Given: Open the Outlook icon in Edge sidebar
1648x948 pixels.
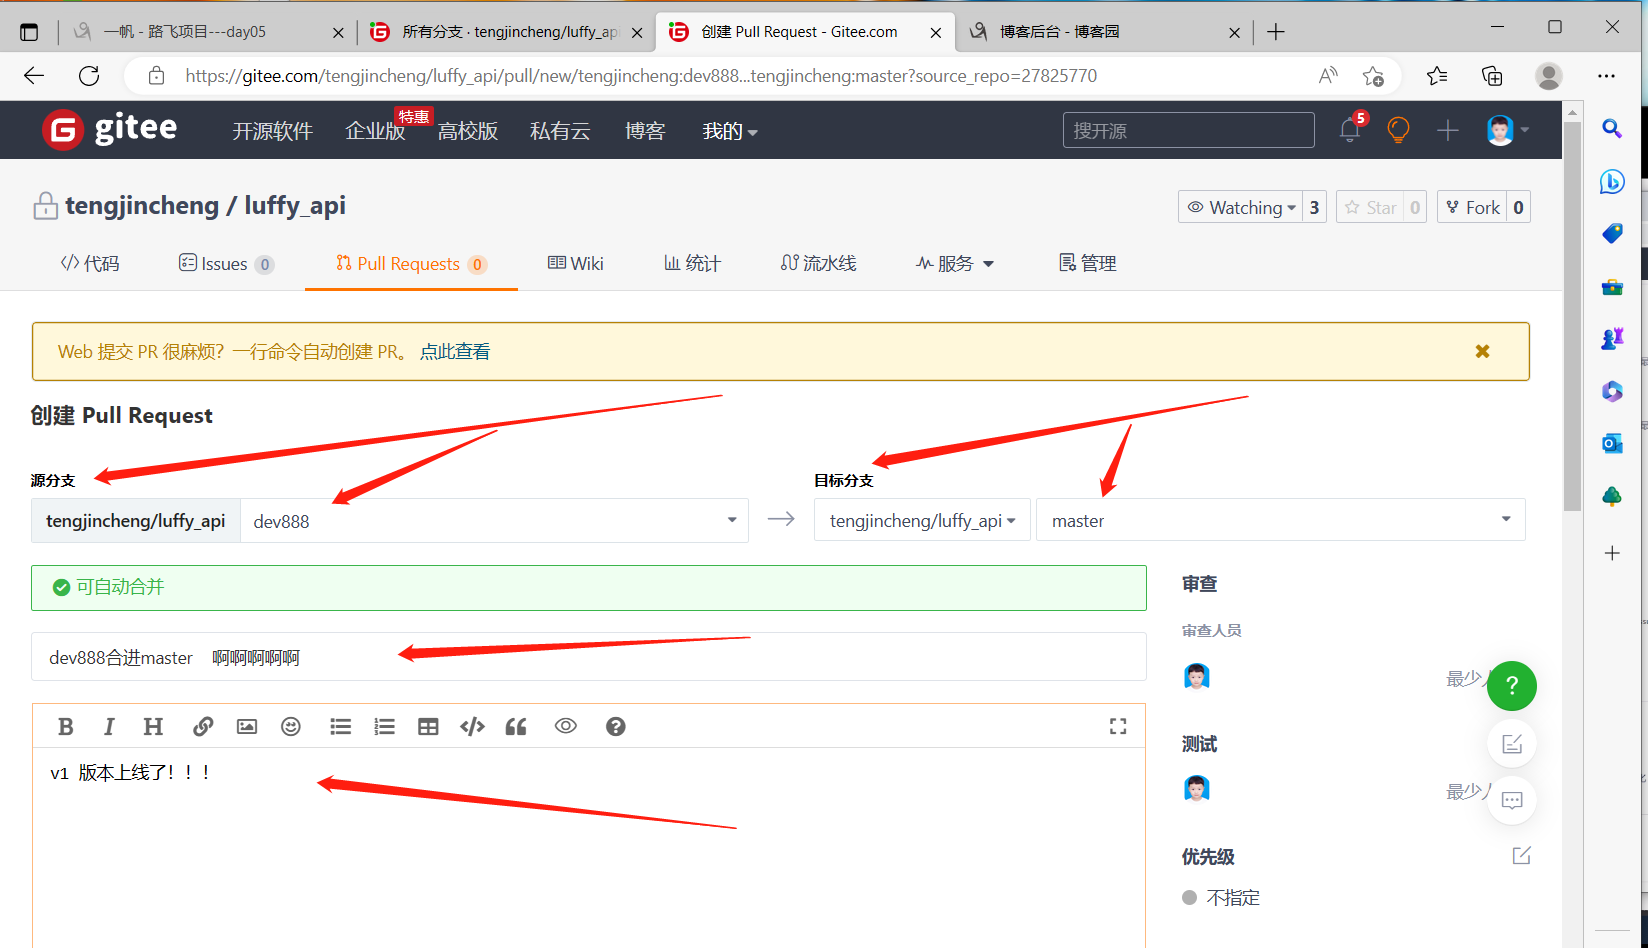Looking at the screenshot, I should pos(1612,443).
